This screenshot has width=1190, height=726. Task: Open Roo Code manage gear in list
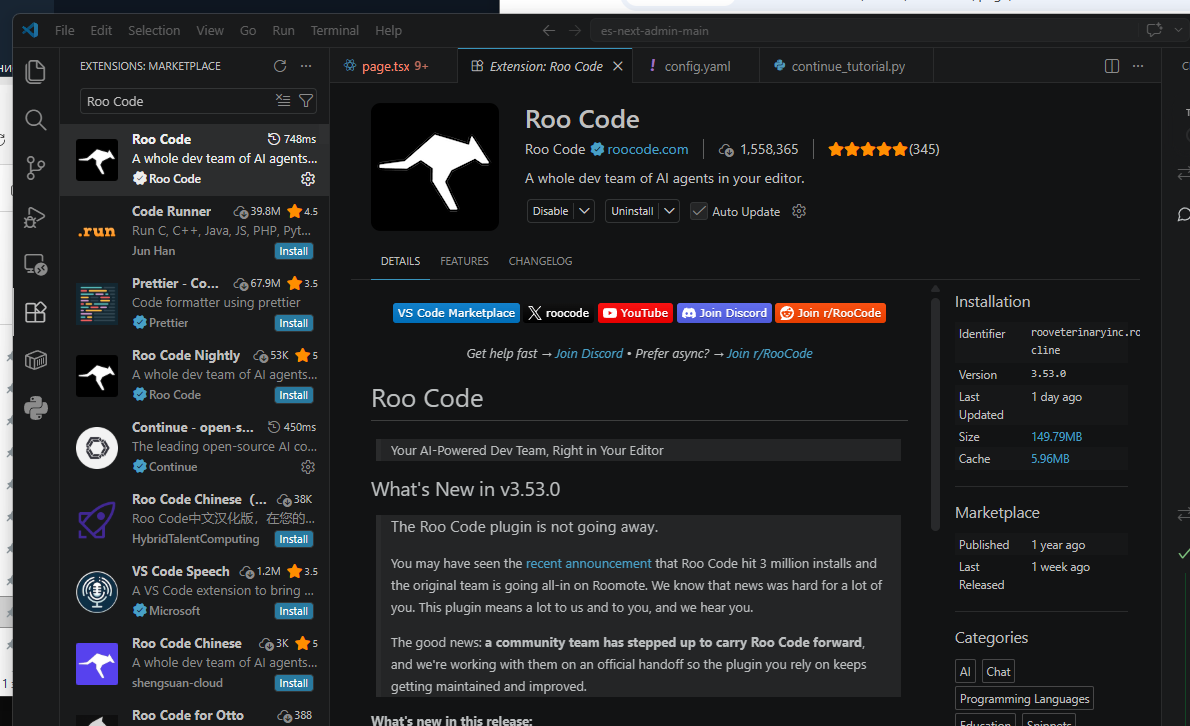tap(307, 179)
